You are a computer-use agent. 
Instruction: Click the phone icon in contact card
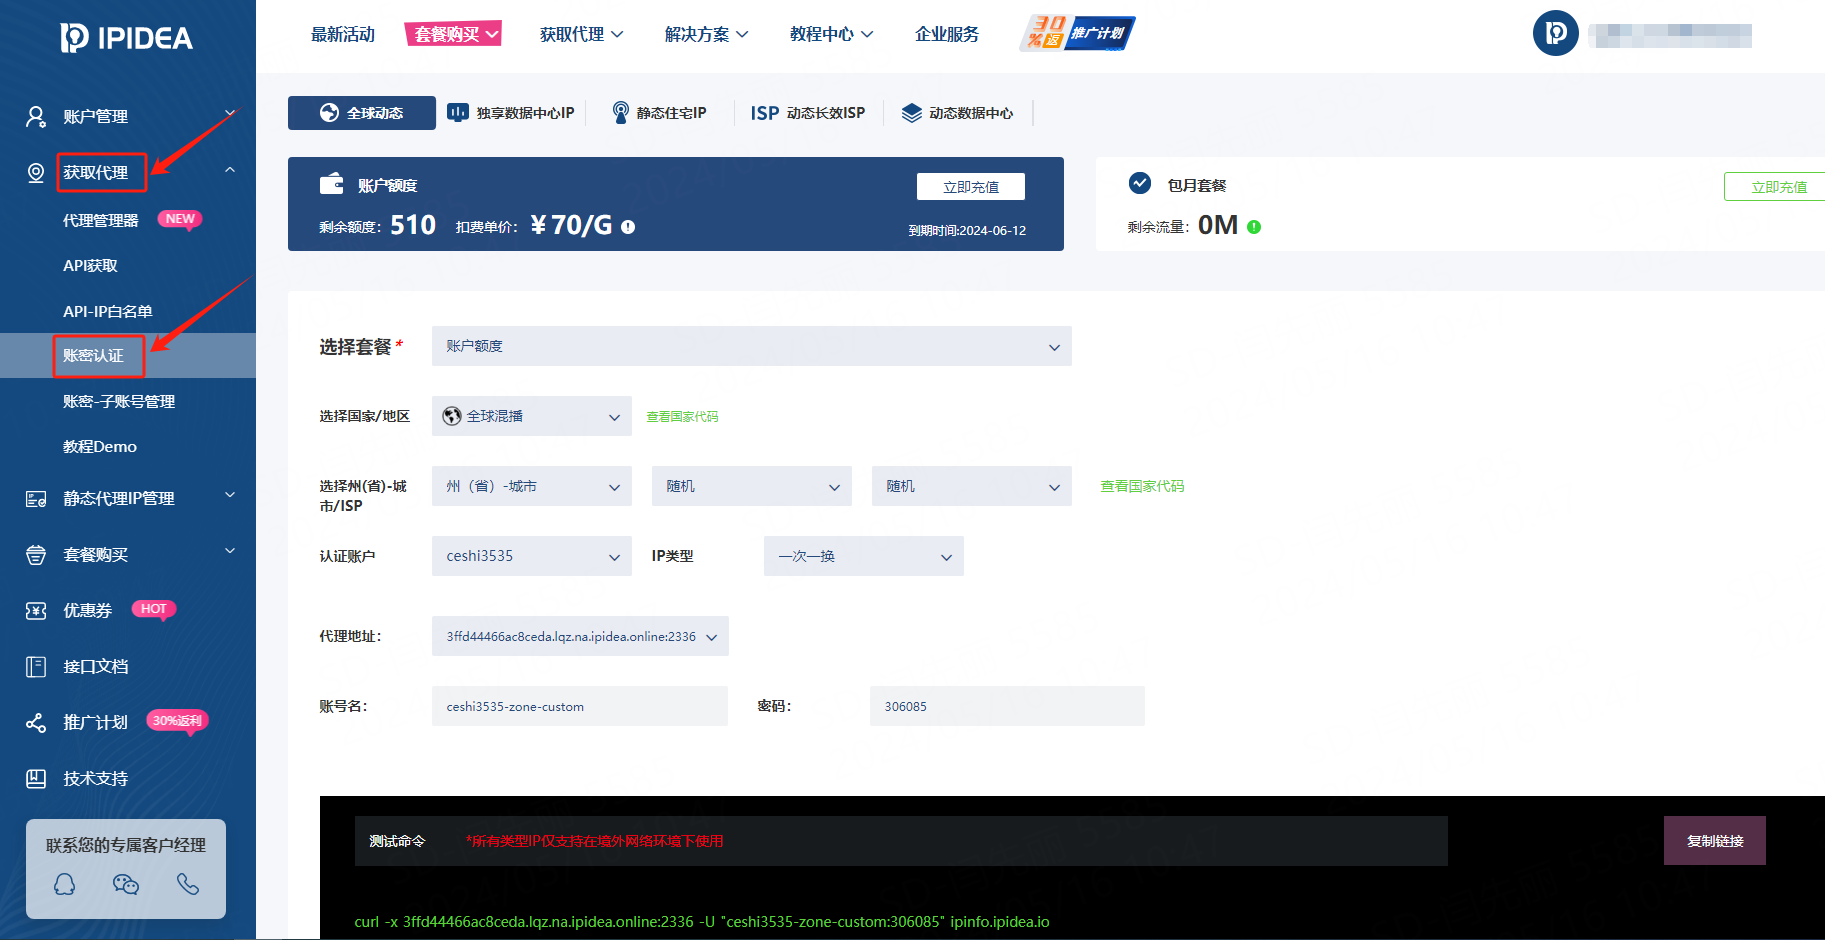coord(187,884)
